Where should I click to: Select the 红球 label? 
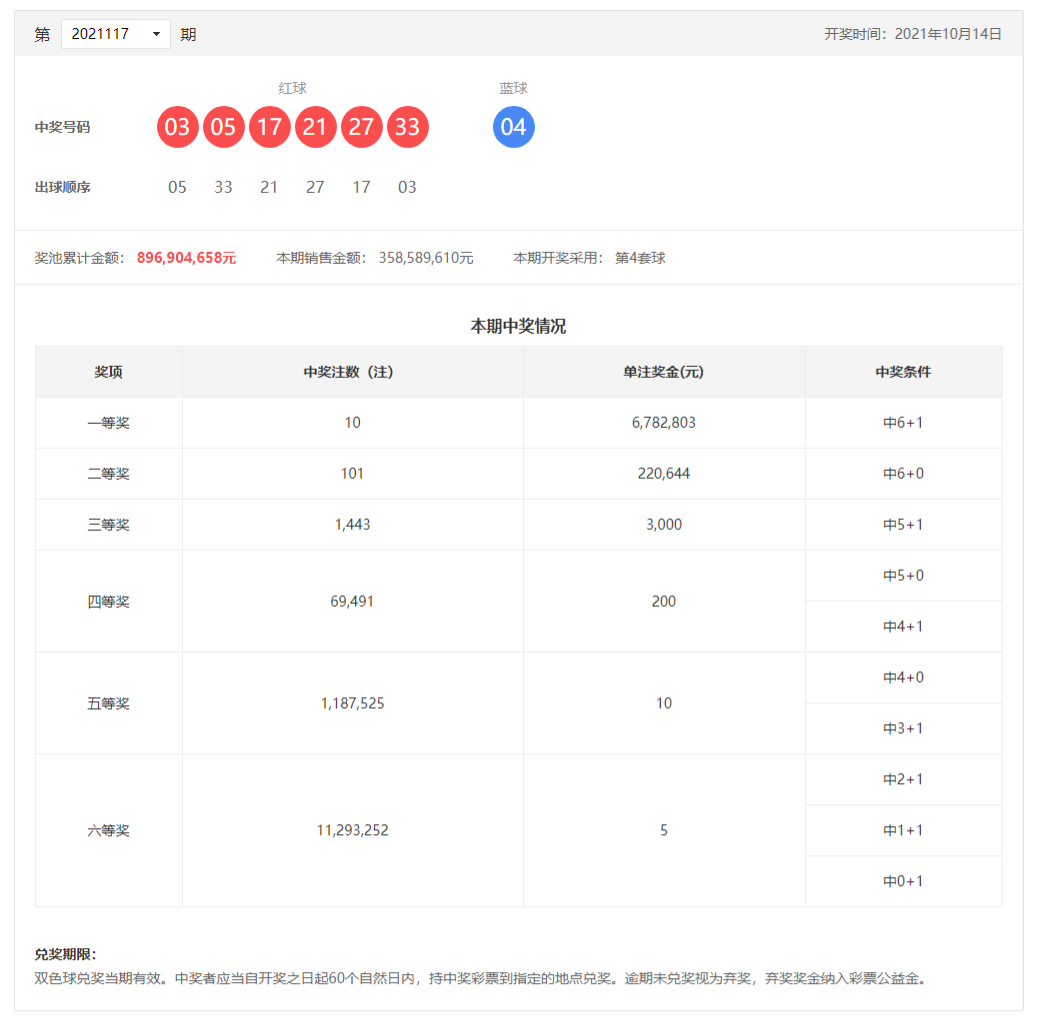[x=292, y=88]
